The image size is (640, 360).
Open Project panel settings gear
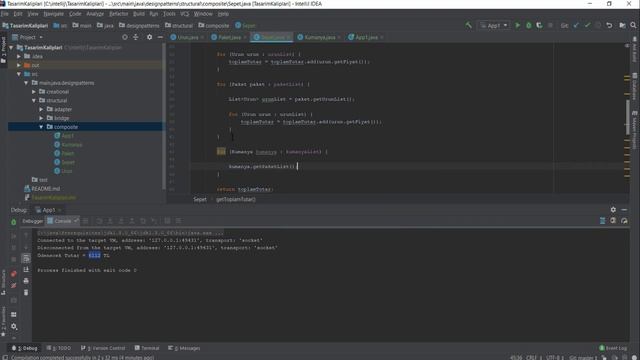click(x=149, y=37)
